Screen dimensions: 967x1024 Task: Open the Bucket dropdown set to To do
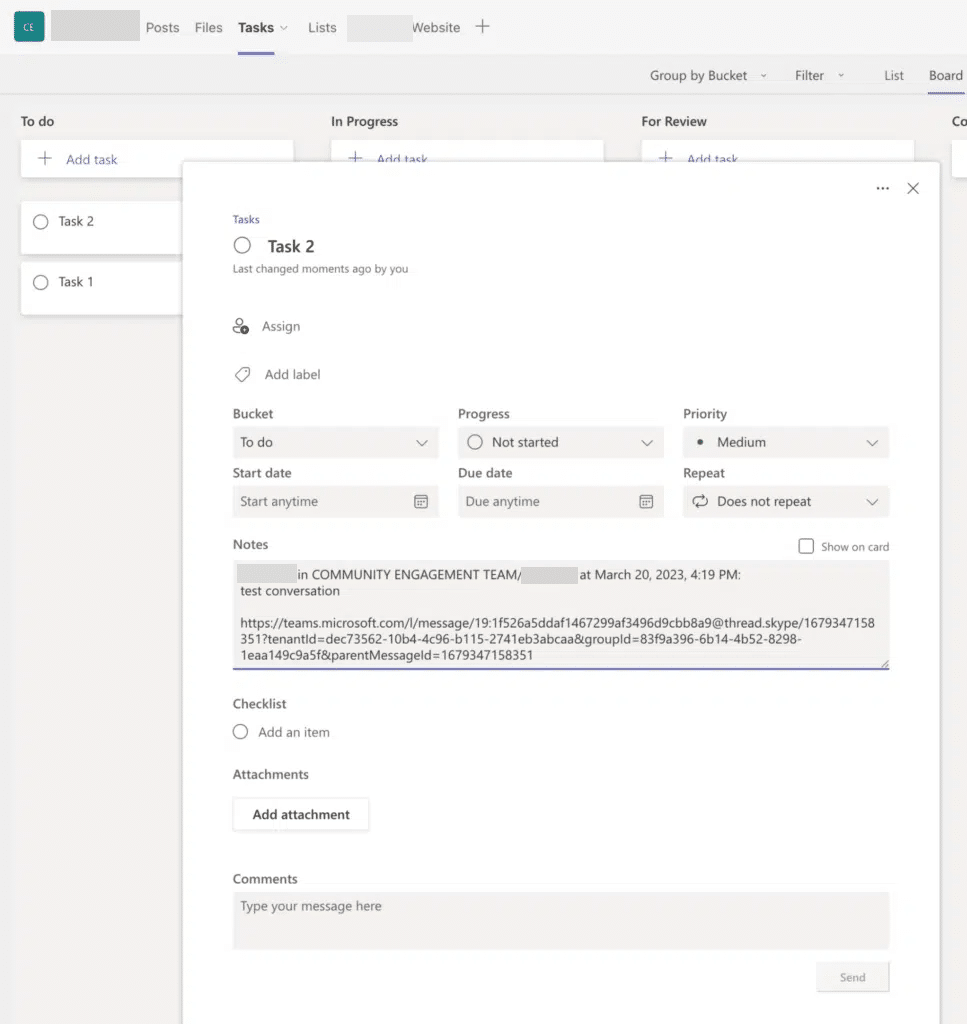coord(335,441)
